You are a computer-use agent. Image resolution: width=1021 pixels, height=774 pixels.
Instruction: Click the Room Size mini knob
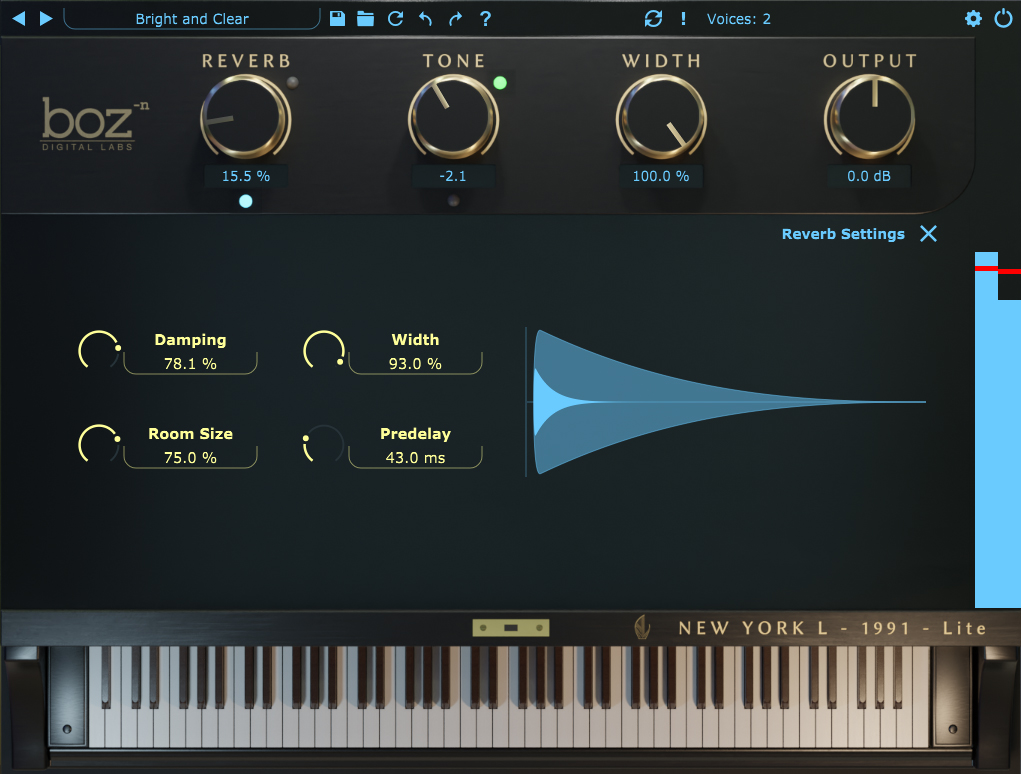tap(99, 445)
